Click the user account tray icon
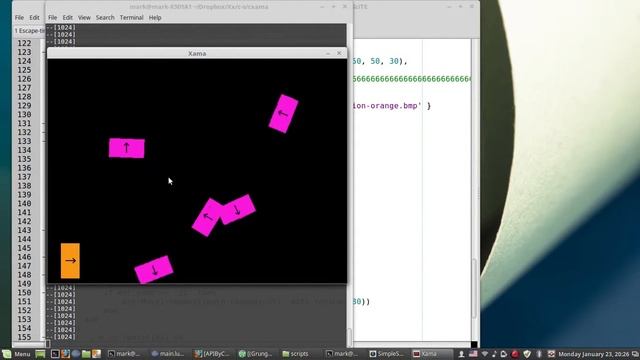640x360 pixels. [x=461, y=354]
